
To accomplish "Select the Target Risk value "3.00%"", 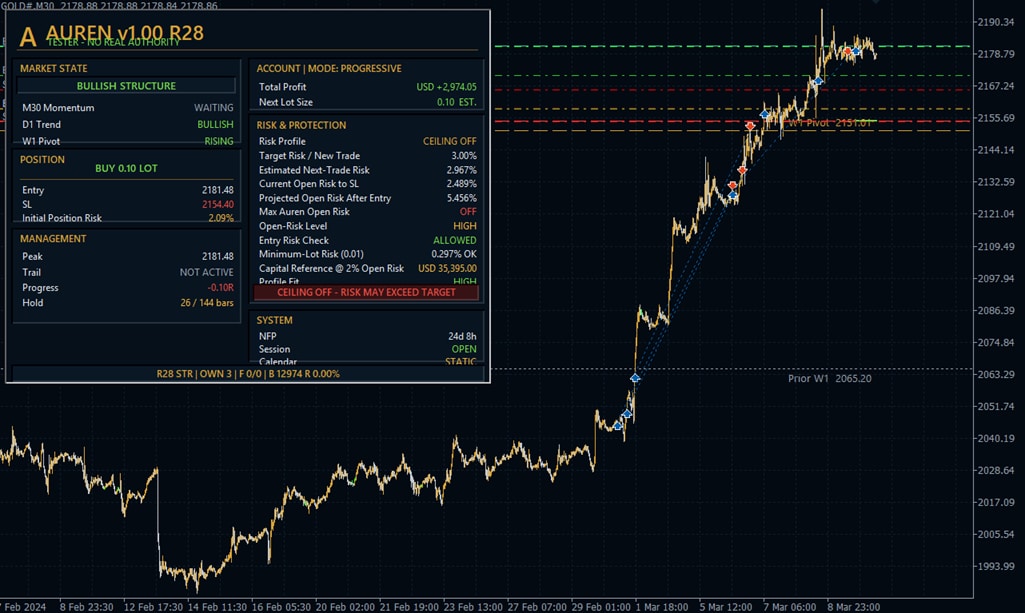I will (464, 156).
